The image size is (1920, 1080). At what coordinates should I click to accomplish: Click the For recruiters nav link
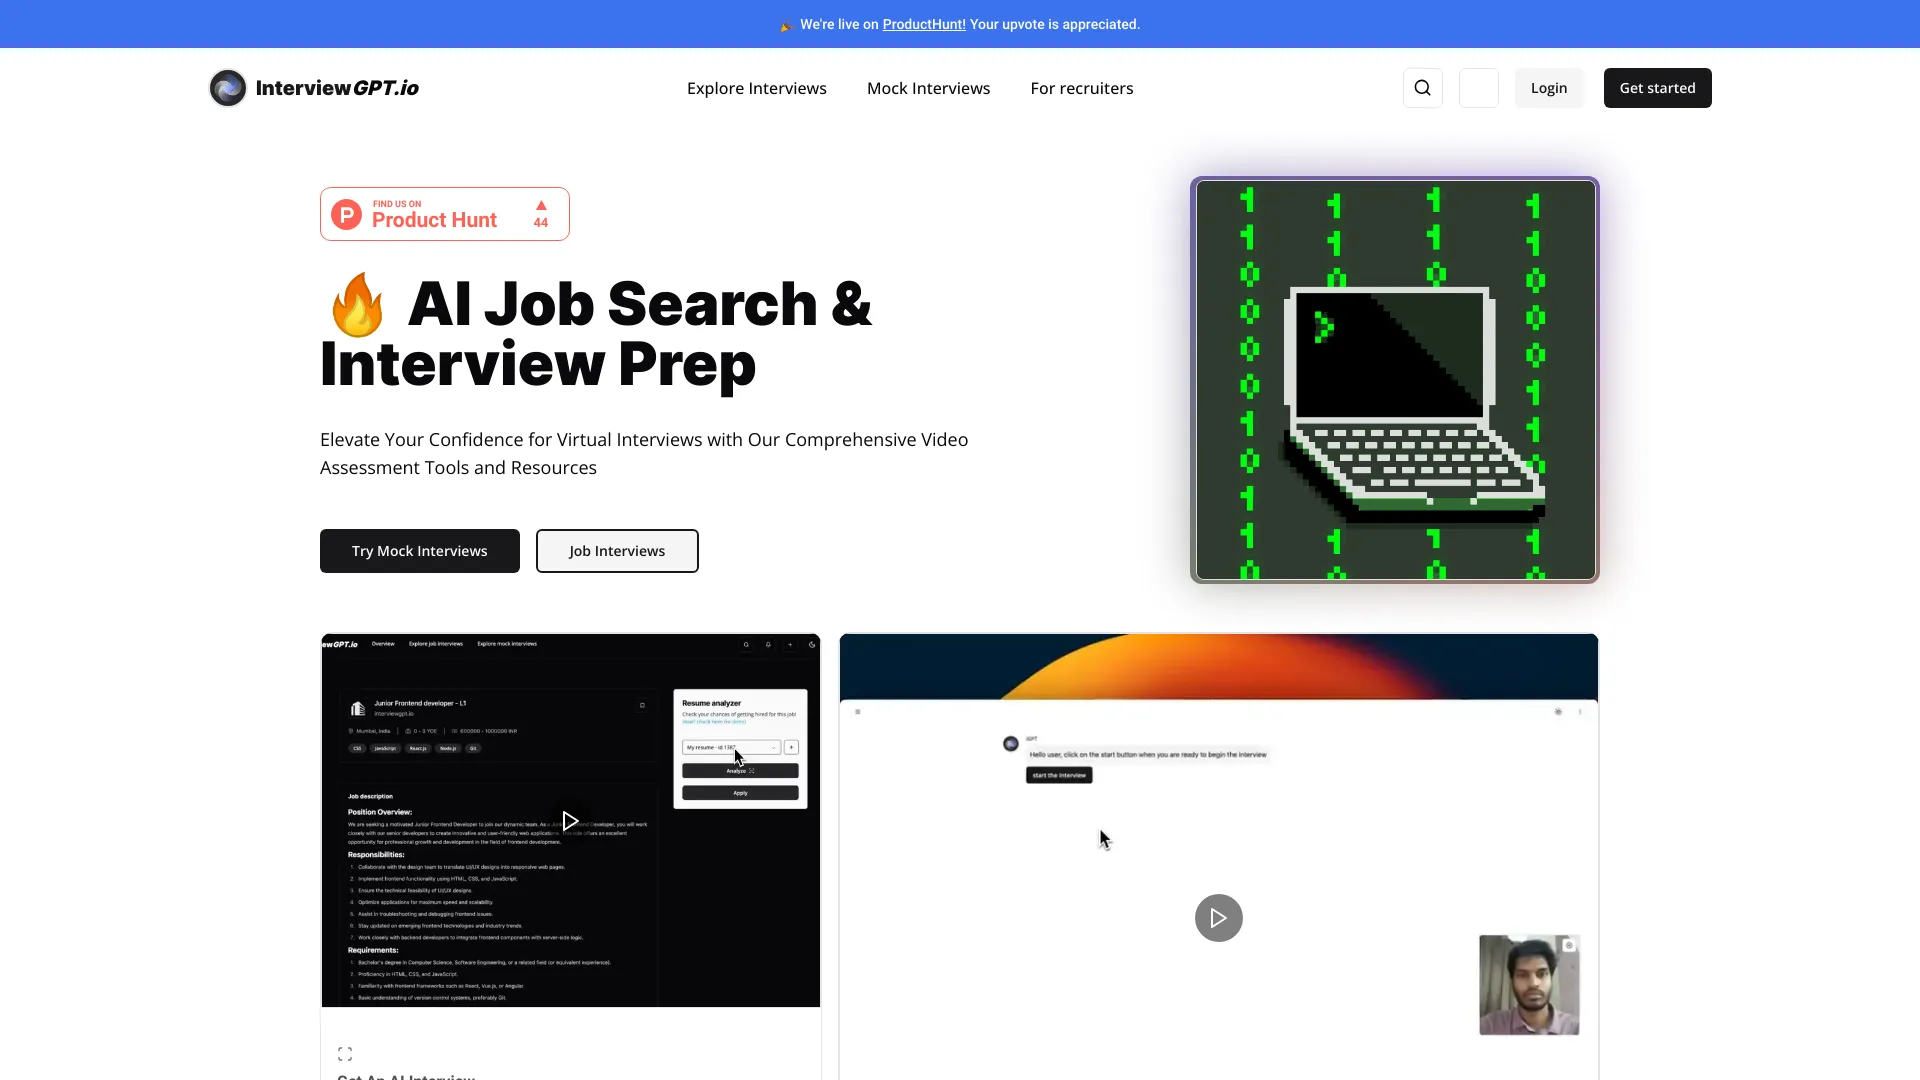(x=1081, y=87)
